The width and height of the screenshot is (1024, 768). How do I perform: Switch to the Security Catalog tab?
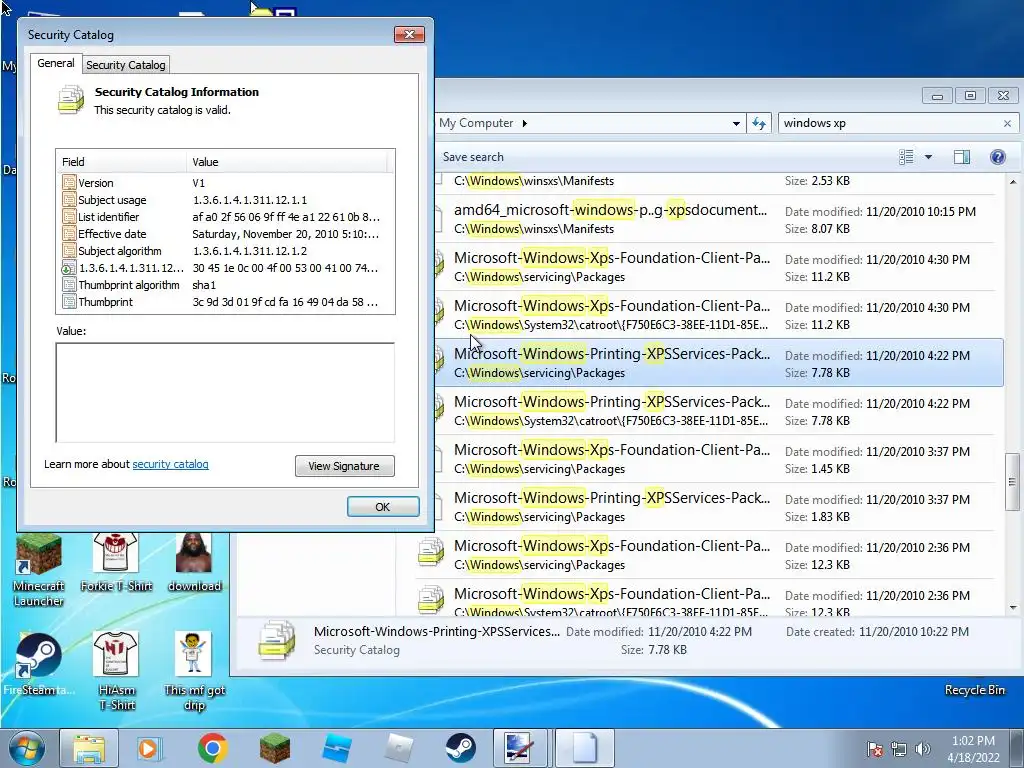point(125,65)
